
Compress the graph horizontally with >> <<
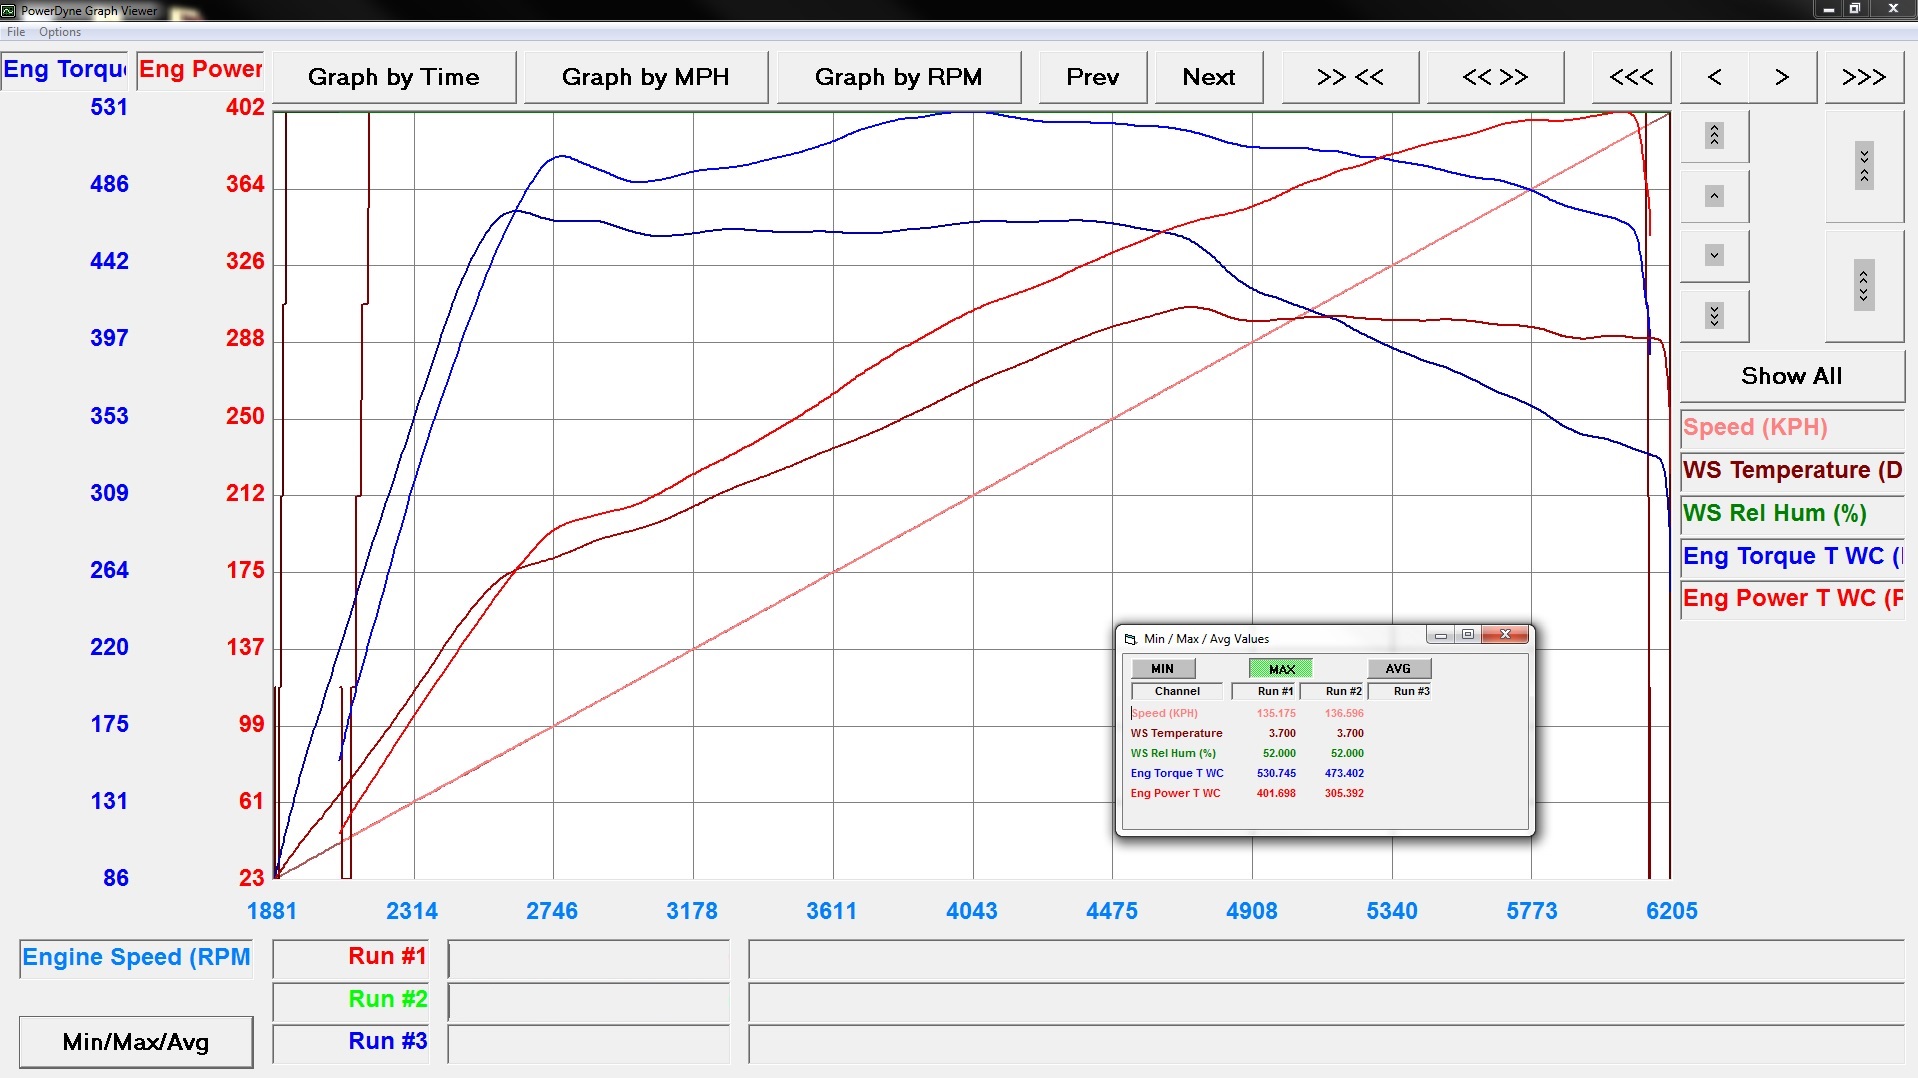tap(1350, 77)
